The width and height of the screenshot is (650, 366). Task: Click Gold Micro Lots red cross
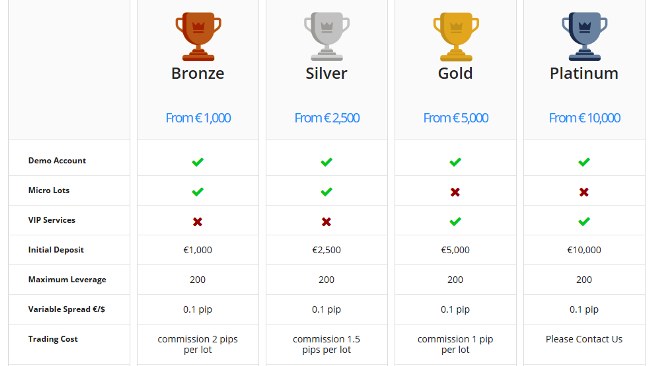(x=455, y=192)
